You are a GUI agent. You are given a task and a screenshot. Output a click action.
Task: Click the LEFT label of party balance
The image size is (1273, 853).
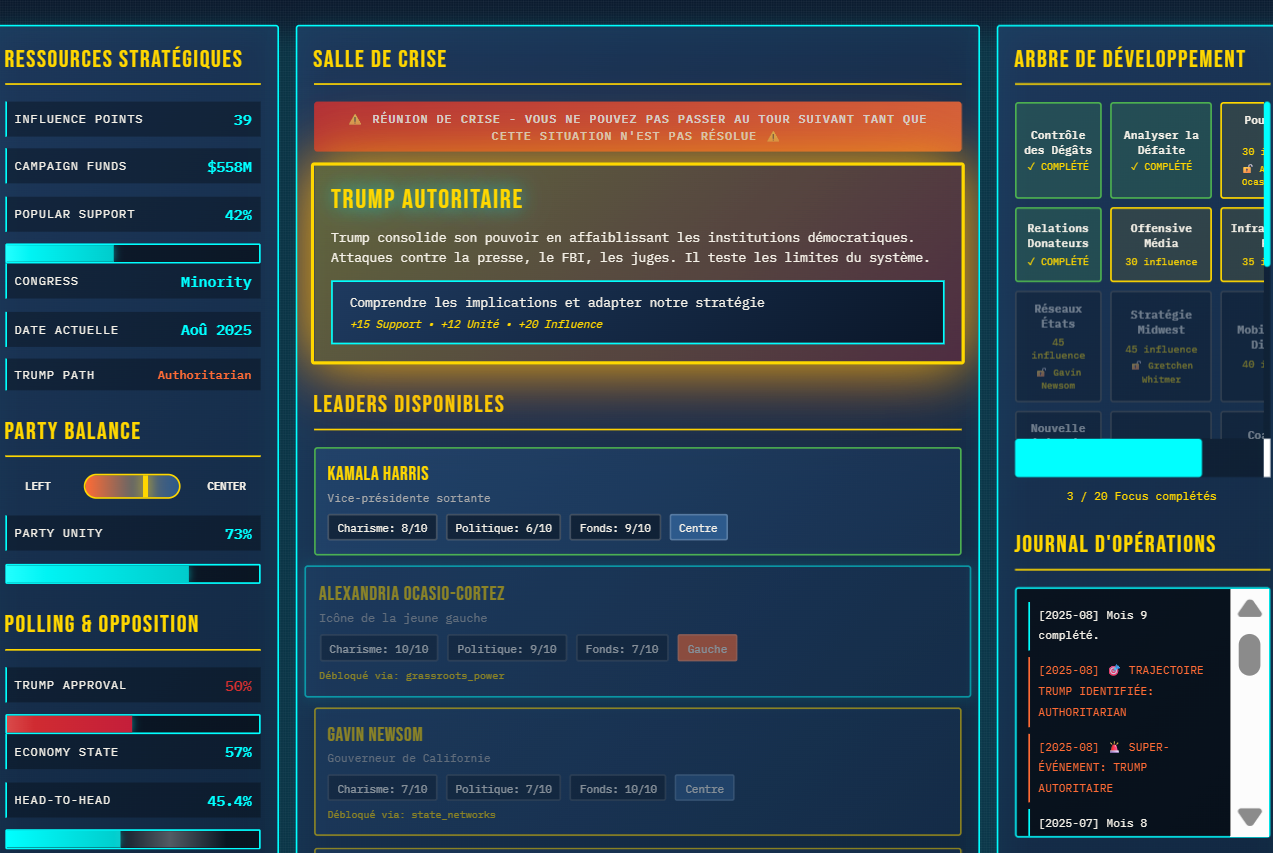[38, 486]
